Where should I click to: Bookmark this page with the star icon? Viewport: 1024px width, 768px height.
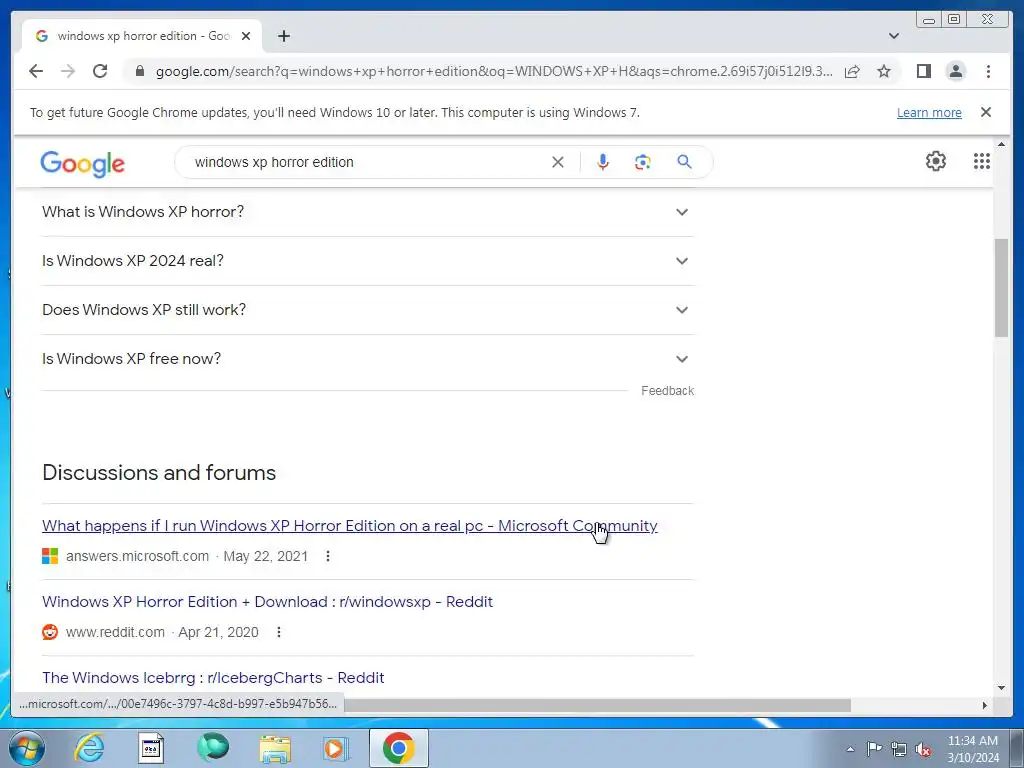coord(884,71)
